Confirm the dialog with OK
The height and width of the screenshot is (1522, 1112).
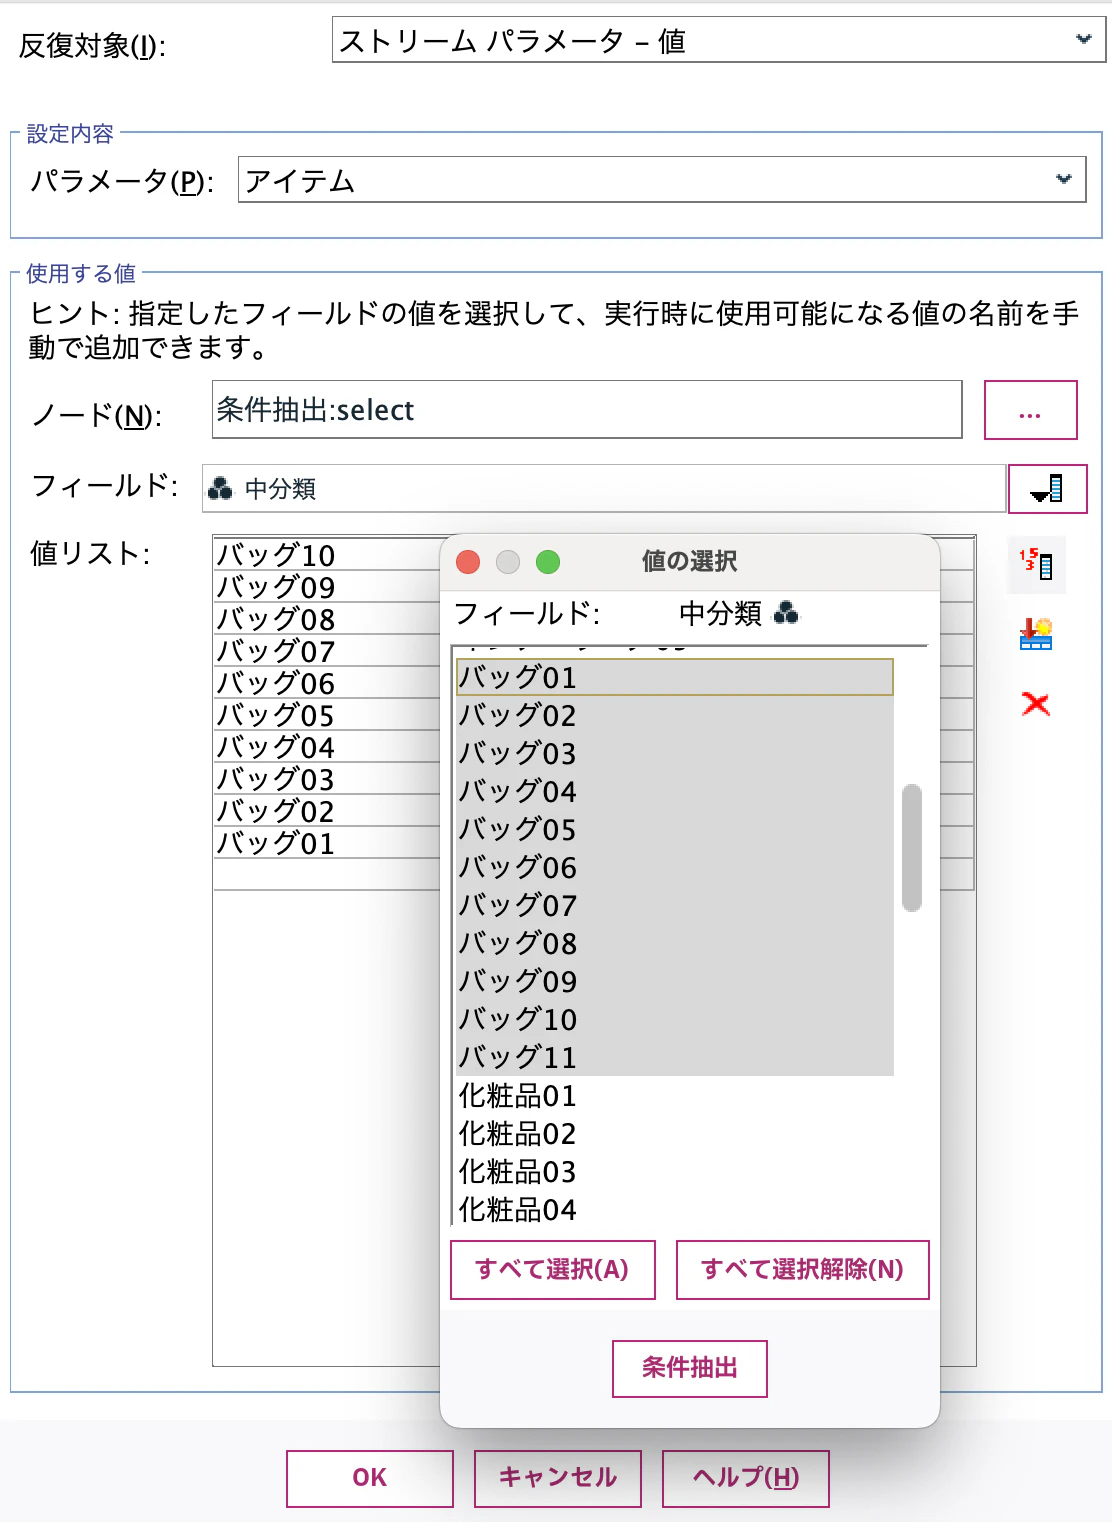pos(369,1477)
